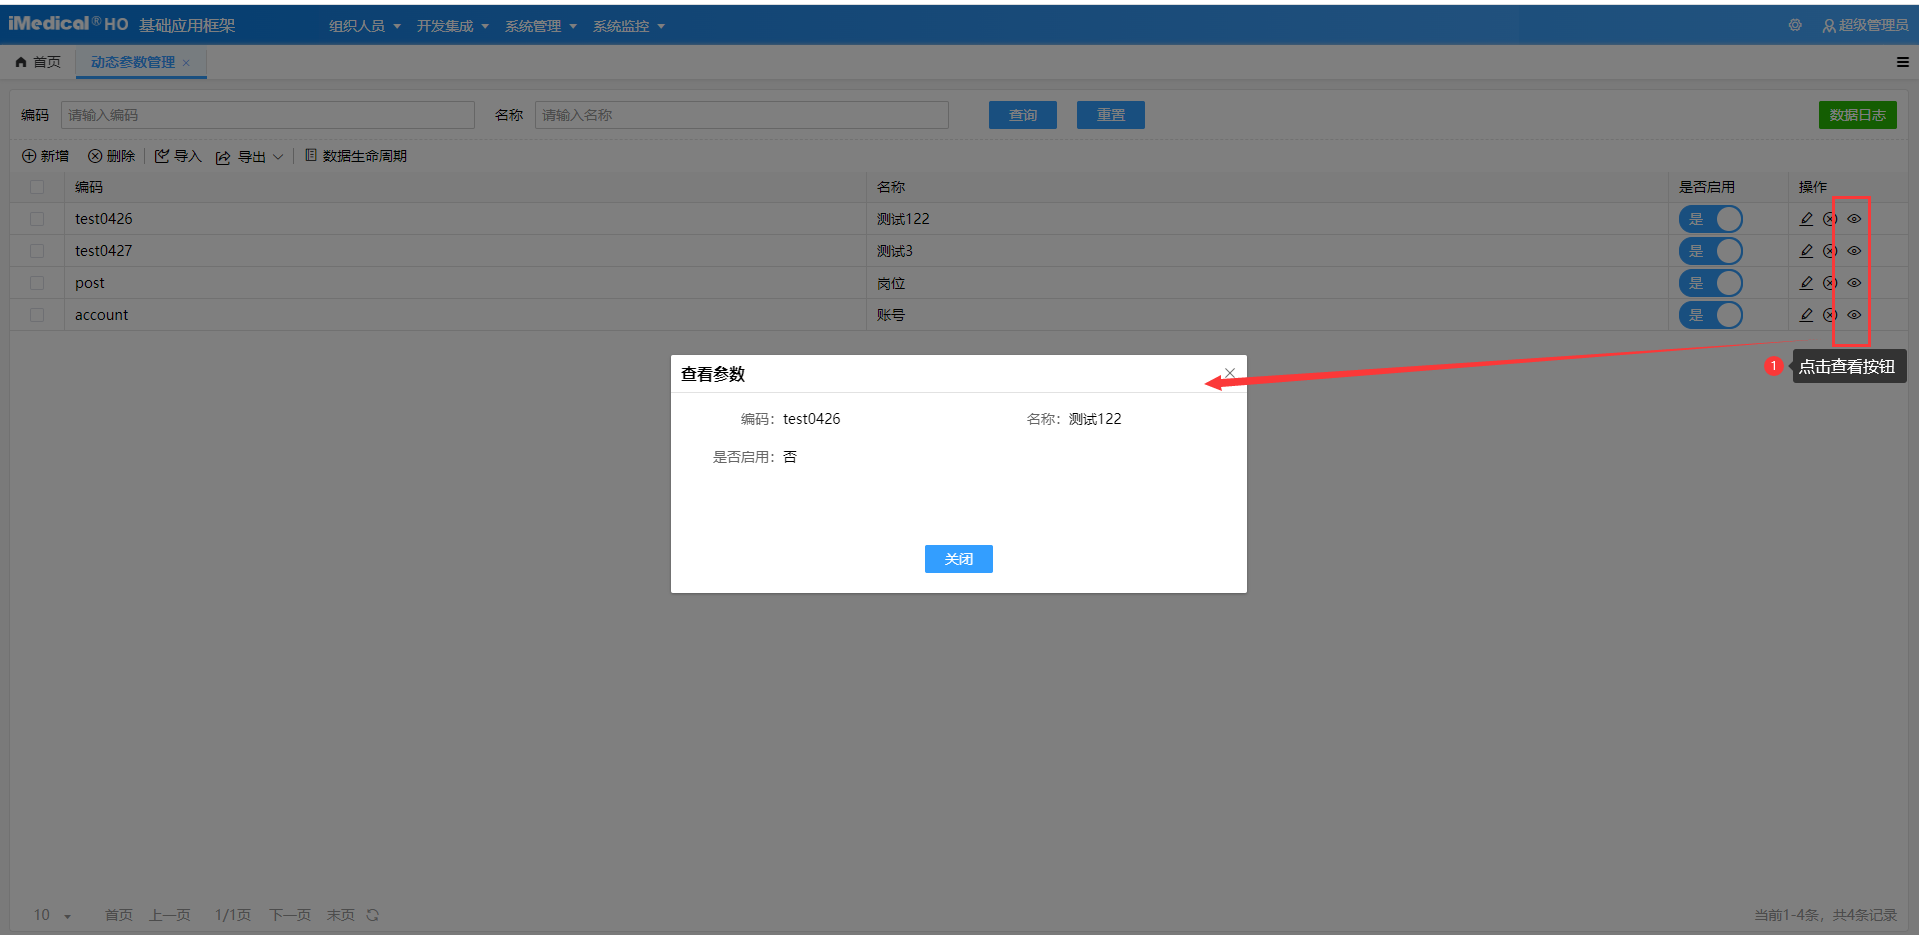Click the delete icon for test0427 row
The height and width of the screenshot is (935, 1919).
1830,251
